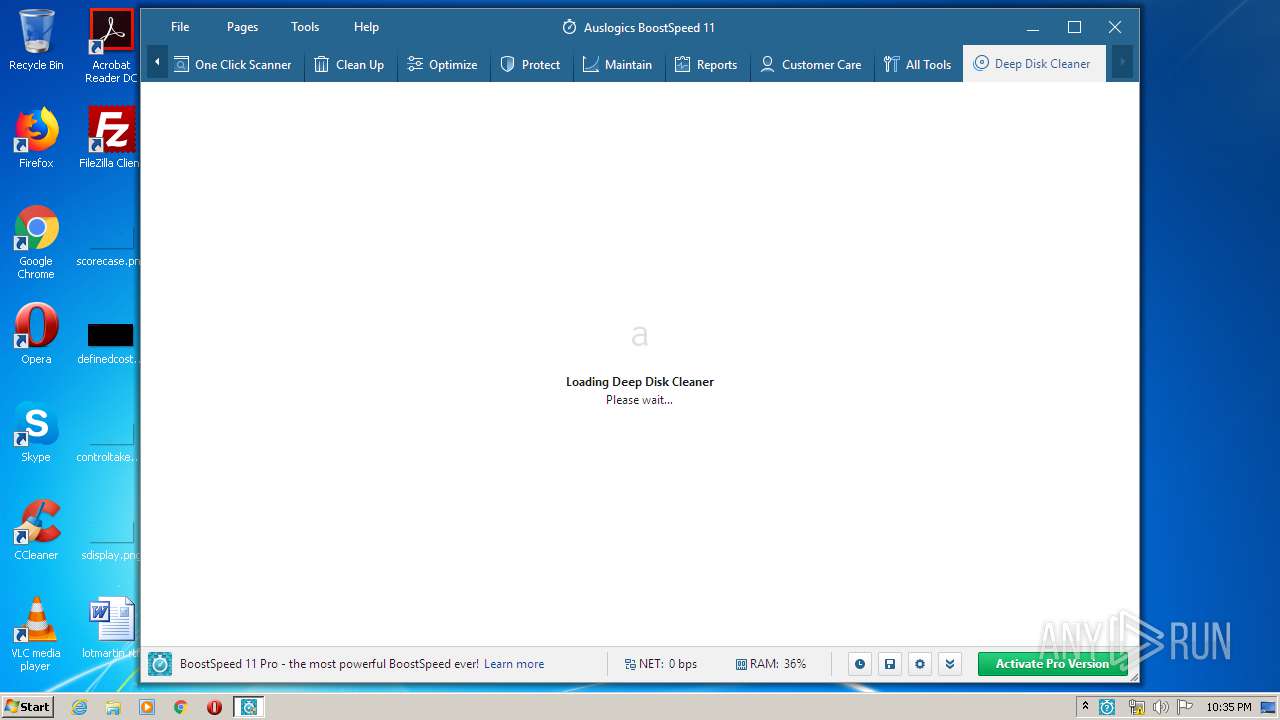
Task: Launch Opera desktop shortcut
Action: (36, 334)
